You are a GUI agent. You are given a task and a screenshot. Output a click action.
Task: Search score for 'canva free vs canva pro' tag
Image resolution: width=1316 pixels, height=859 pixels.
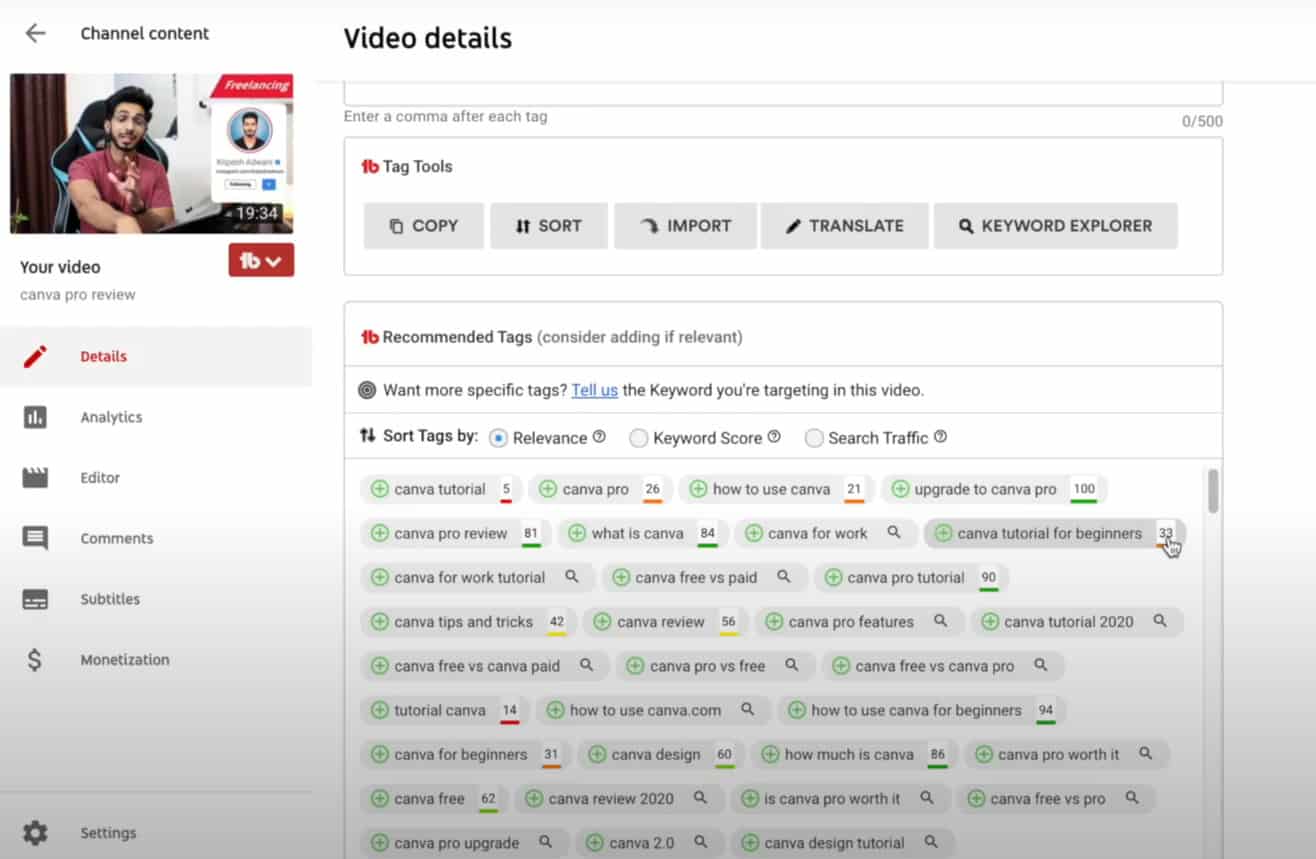click(x=1040, y=665)
